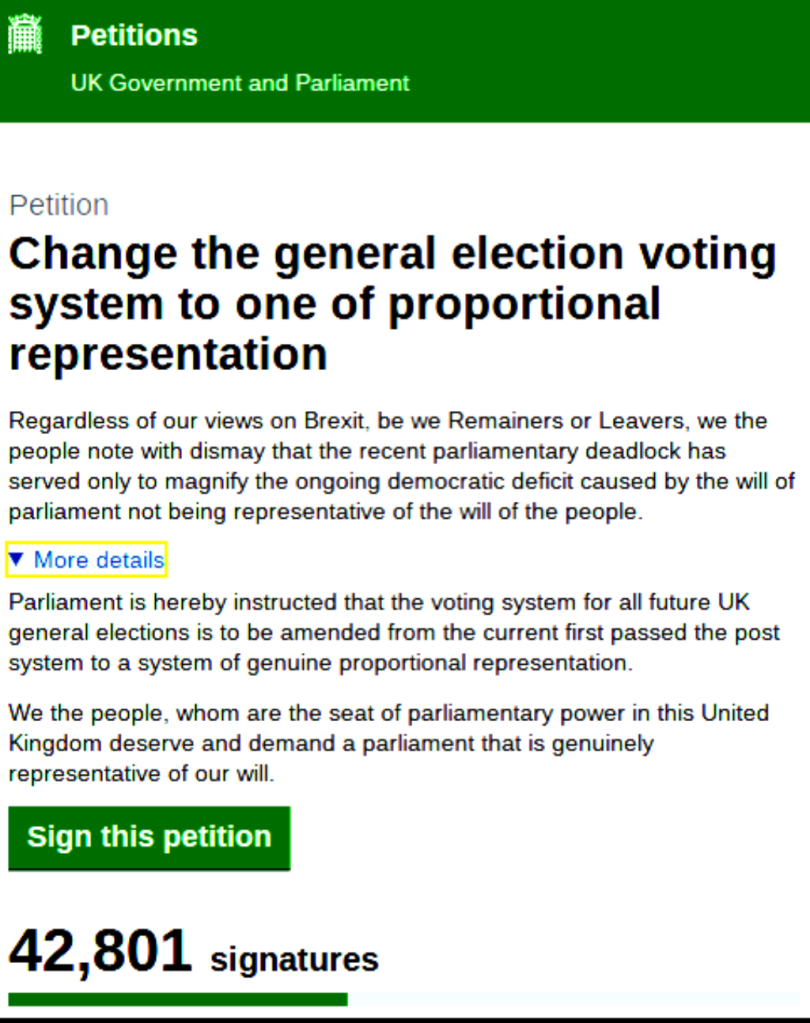Click the words United Kingdom in the last paragraph
Screen dimensions: 810x1023
(x=737, y=713)
